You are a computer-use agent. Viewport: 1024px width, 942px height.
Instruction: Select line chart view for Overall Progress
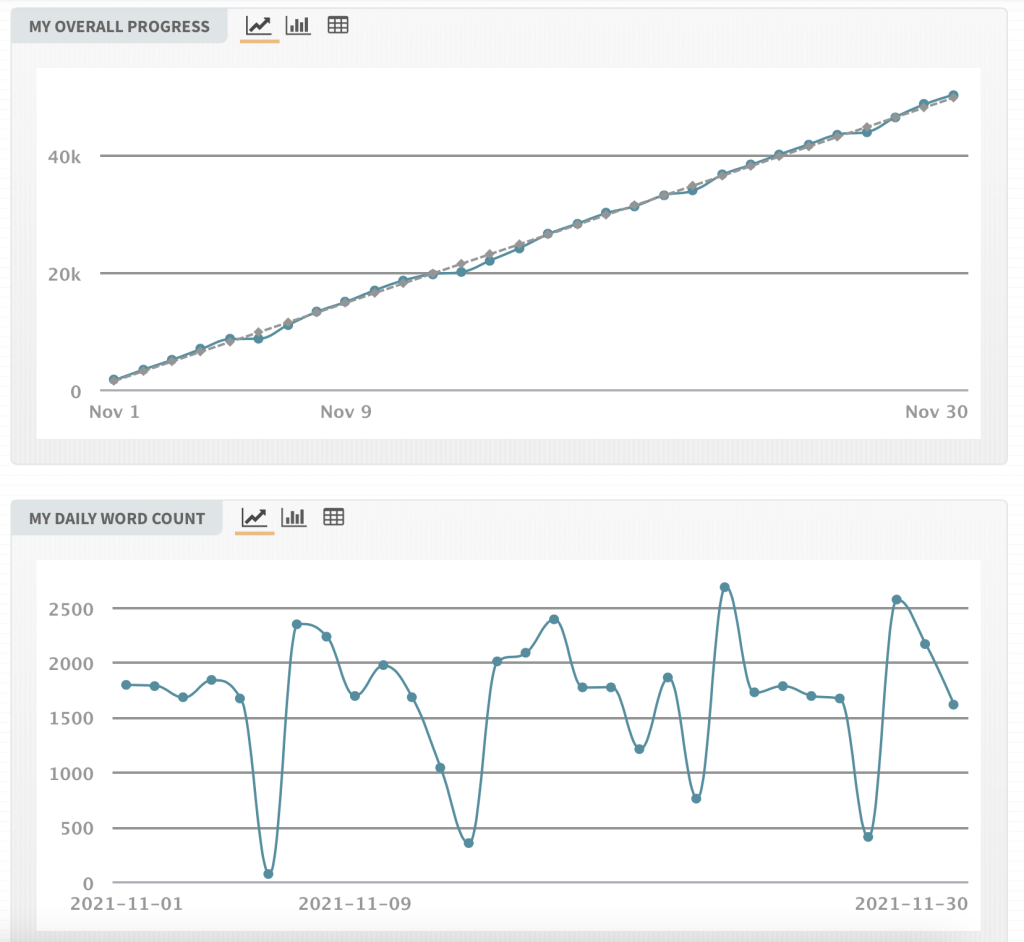[x=260, y=26]
